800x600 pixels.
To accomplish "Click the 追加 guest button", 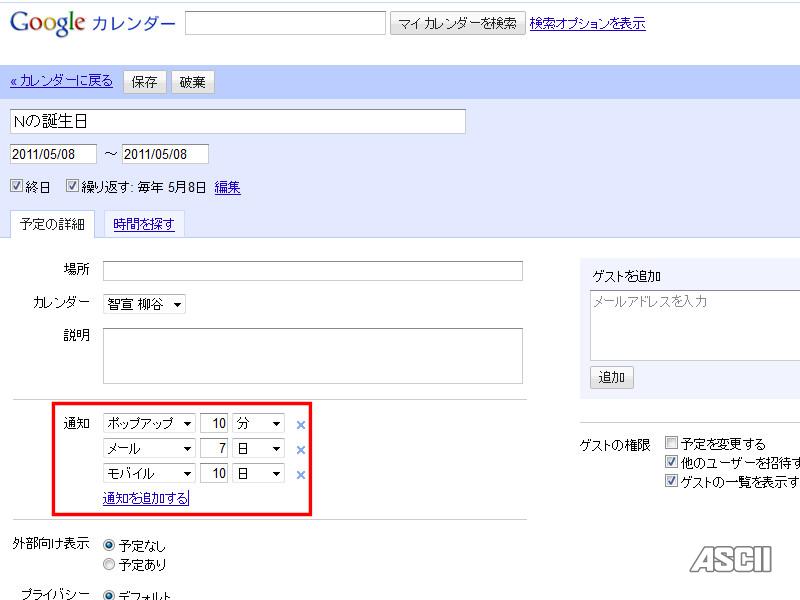I will pos(612,378).
